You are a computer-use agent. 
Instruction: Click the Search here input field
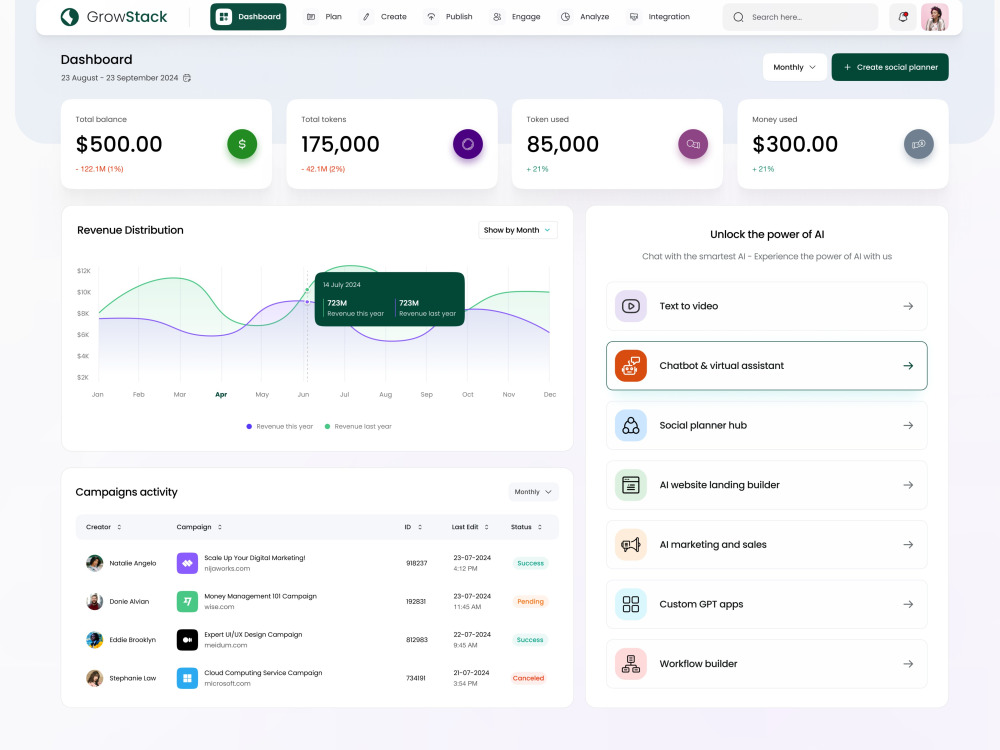coord(800,17)
